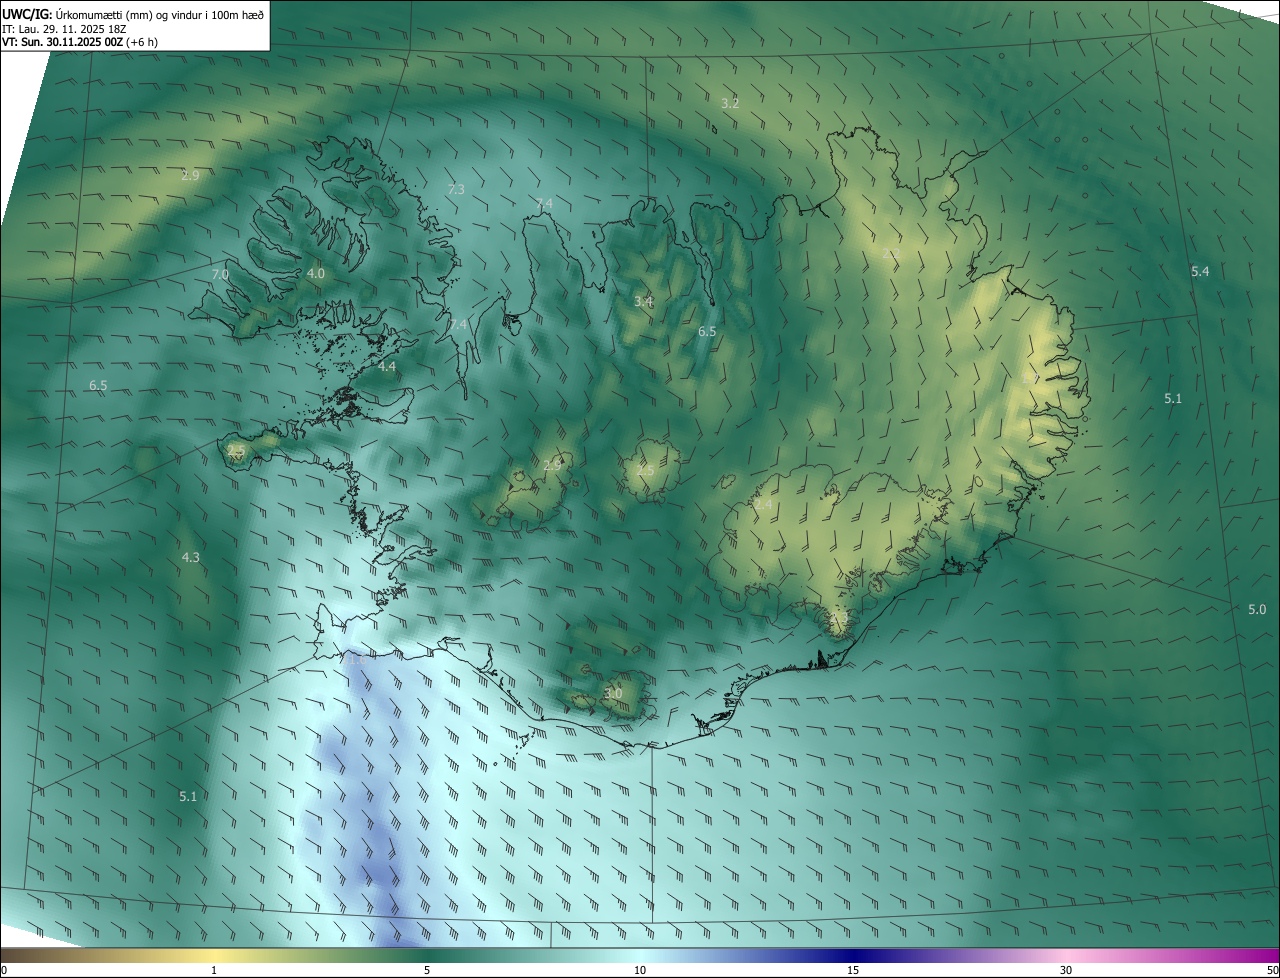This screenshot has width=1280, height=978.
Task: Click the 4.0 value on the Westfjords
Action: point(316,273)
